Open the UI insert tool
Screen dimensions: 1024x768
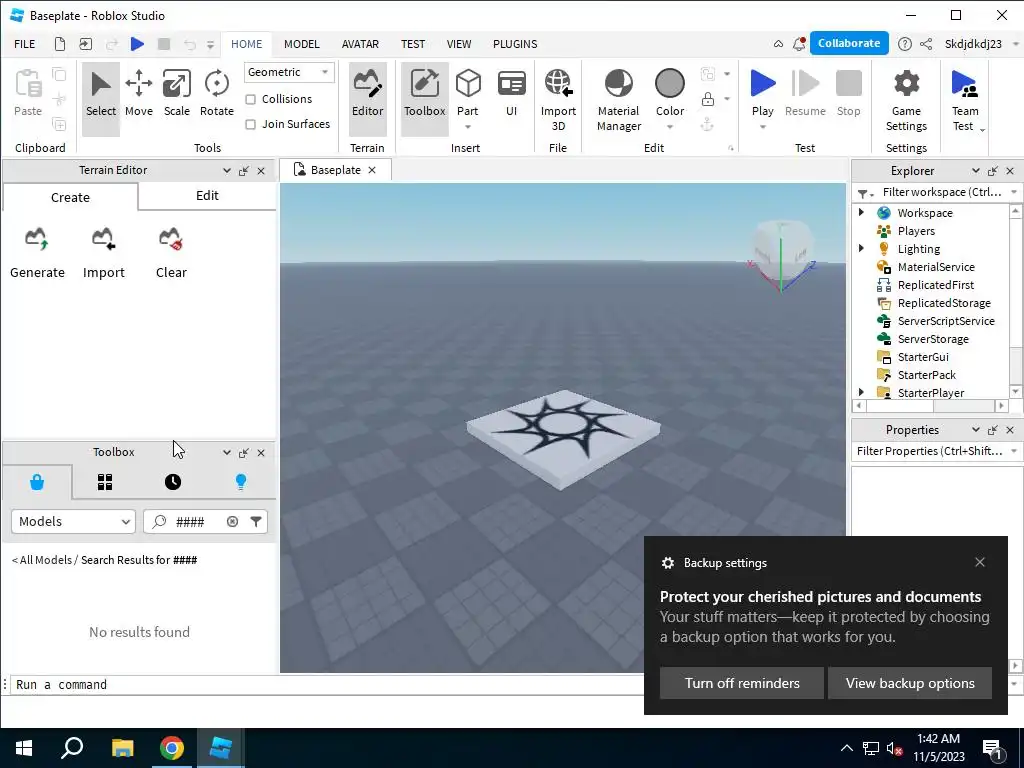click(511, 95)
